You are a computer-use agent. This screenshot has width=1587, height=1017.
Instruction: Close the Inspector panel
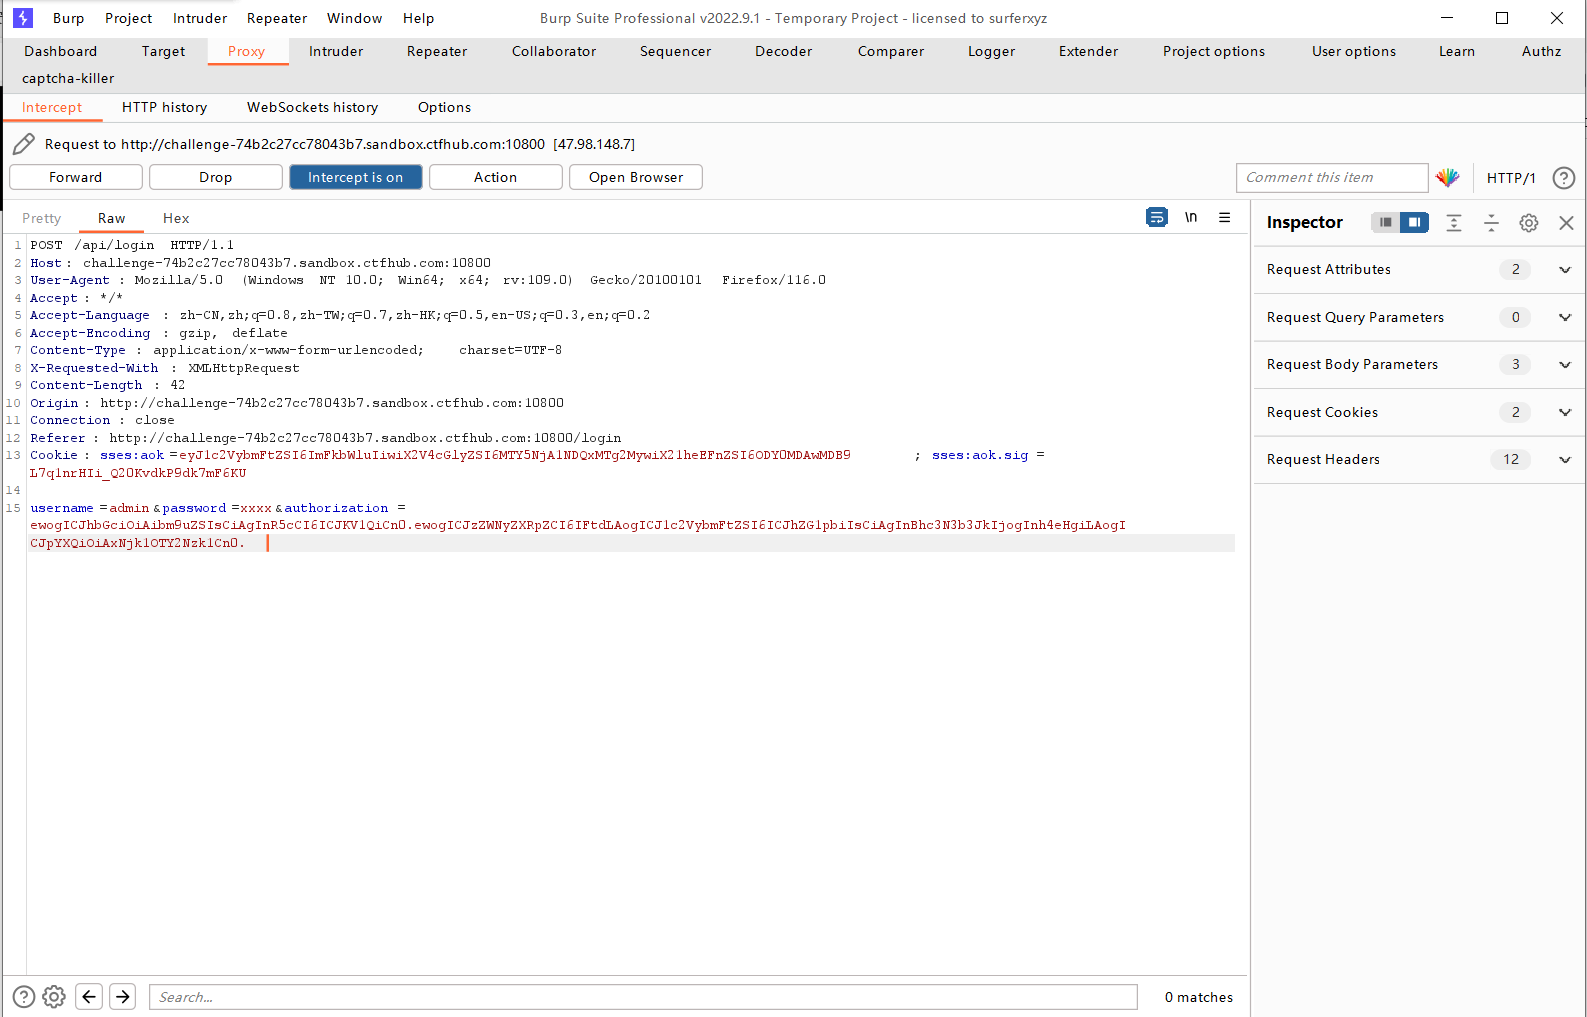[x=1566, y=223]
